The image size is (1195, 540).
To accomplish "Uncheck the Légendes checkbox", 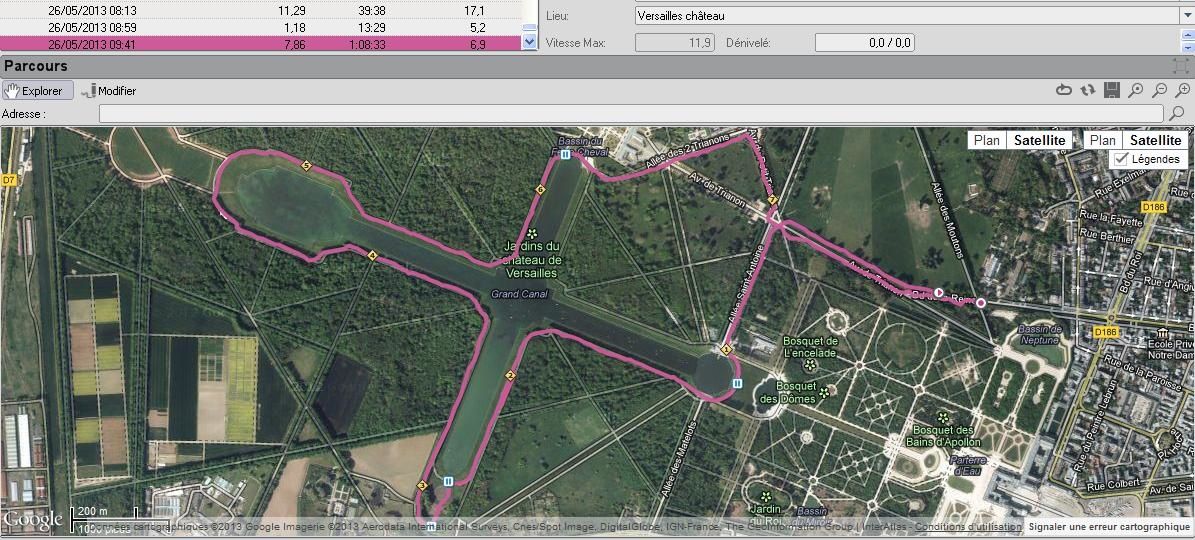I will pyautogui.click(x=1121, y=159).
